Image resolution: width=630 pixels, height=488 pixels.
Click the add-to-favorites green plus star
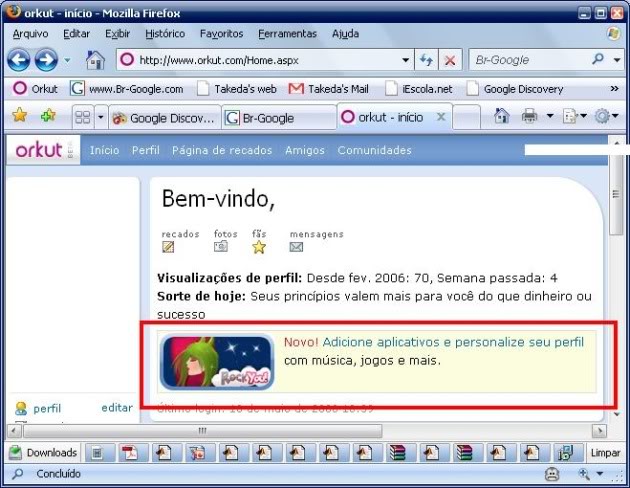tap(48, 116)
